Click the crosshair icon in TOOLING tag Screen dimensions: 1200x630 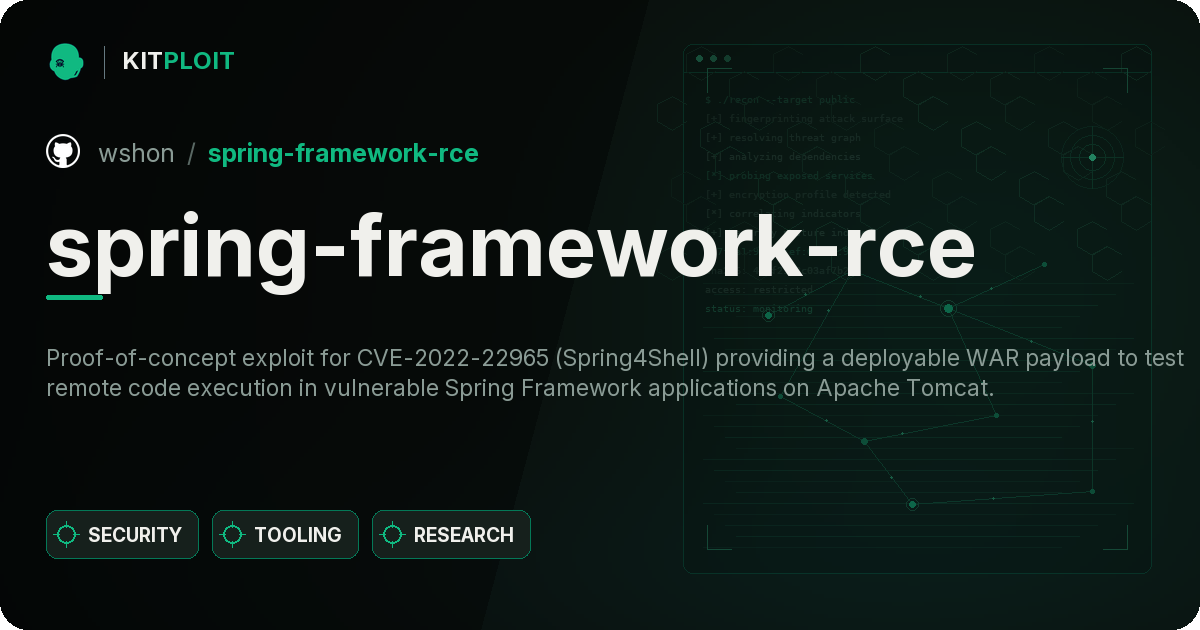233,535
